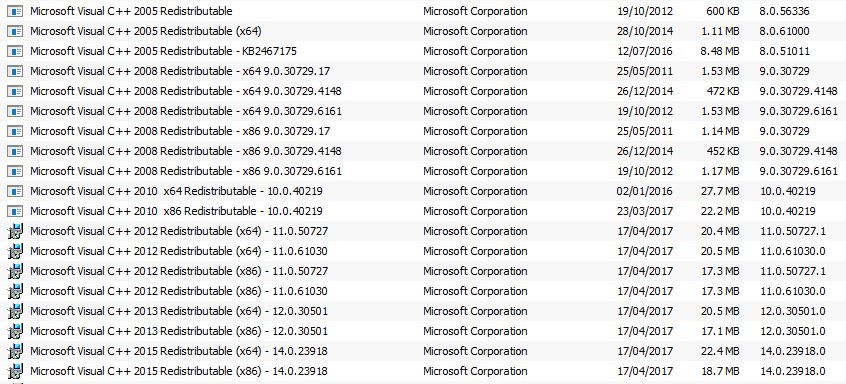846x384 pixels.
Task: Select 2008 Redistributable - x86 9.0.30729.4148 name
Action: 186,151
